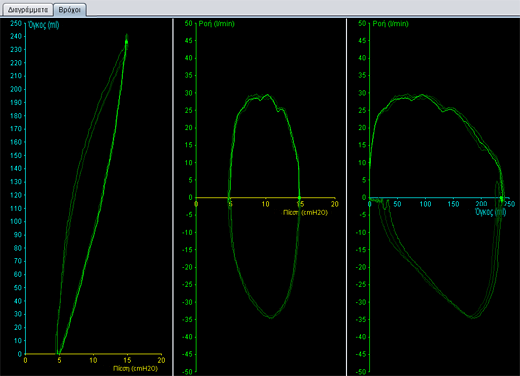This screenshot has width=520, height=376.
Task: Click the inspiratory flow peak in middle loop
Action: 267,95
